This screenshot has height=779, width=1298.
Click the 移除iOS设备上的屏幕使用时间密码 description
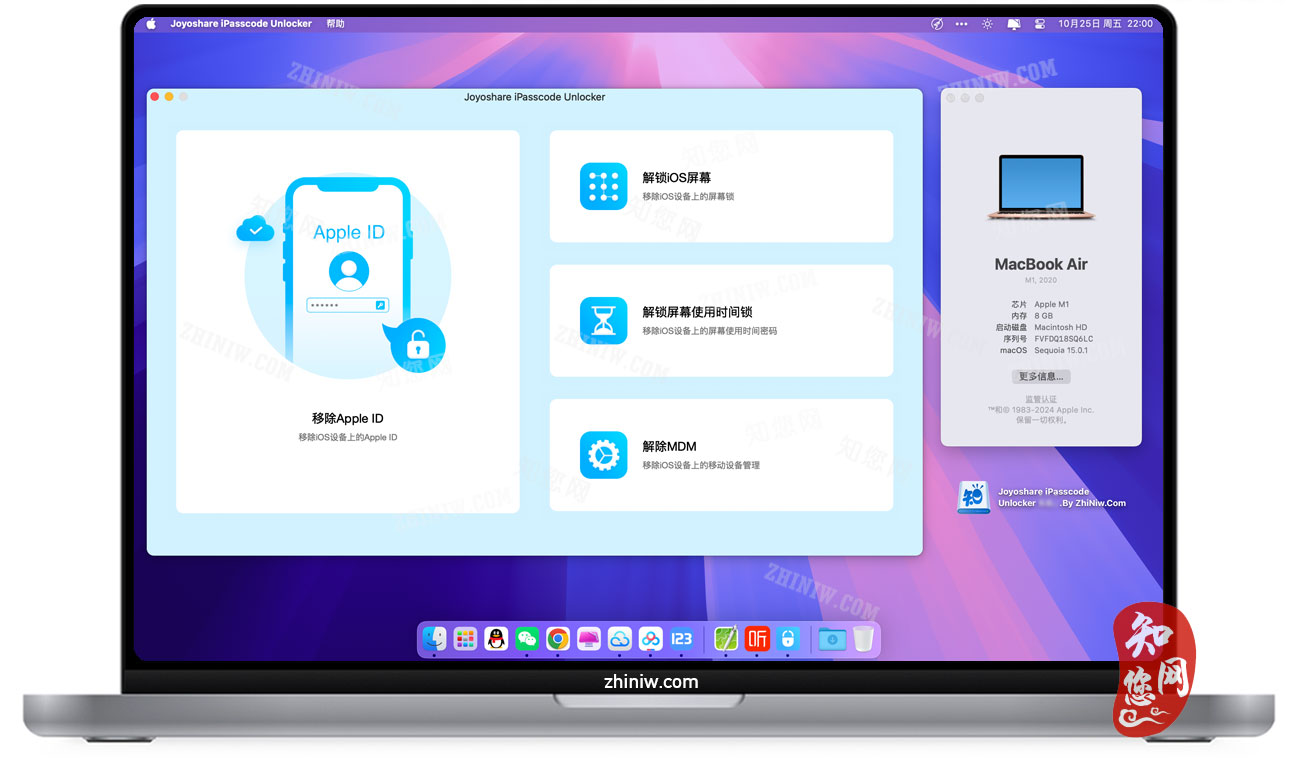[709, 331]
